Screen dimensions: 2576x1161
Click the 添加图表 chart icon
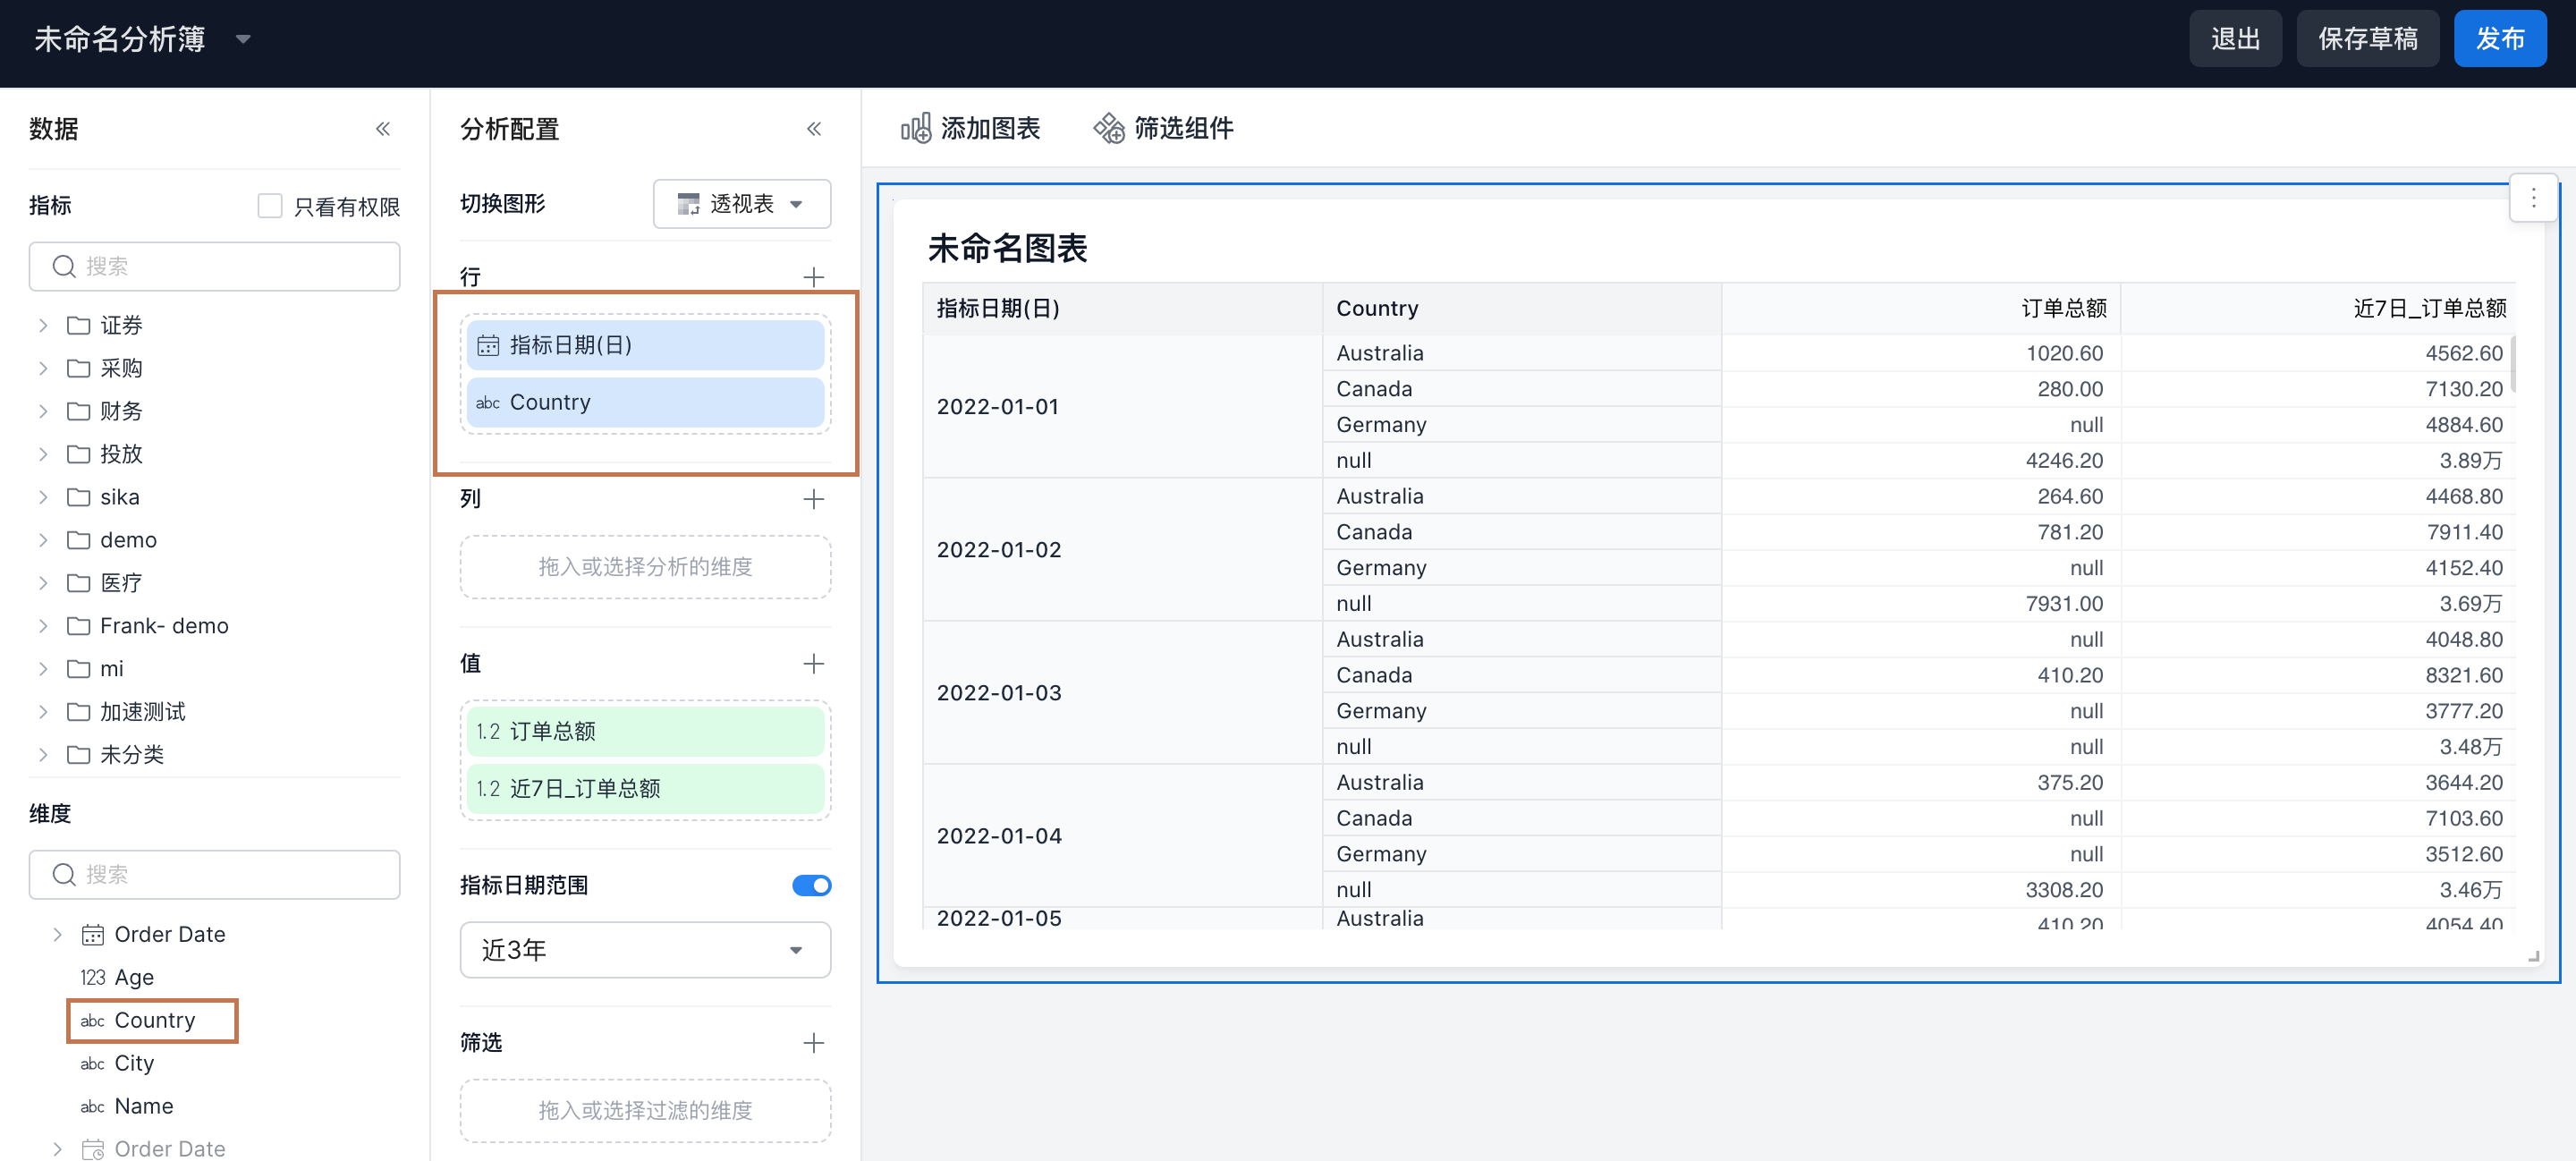pyautogui.click(x=915, y=128)
